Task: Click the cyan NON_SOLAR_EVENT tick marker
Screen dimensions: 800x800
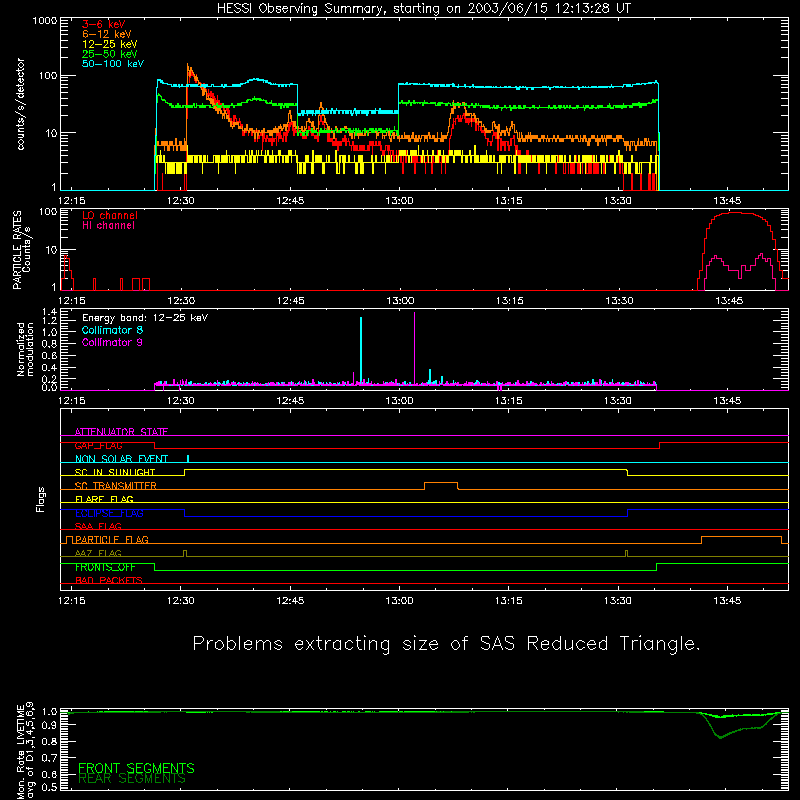Action: [188, 458]
